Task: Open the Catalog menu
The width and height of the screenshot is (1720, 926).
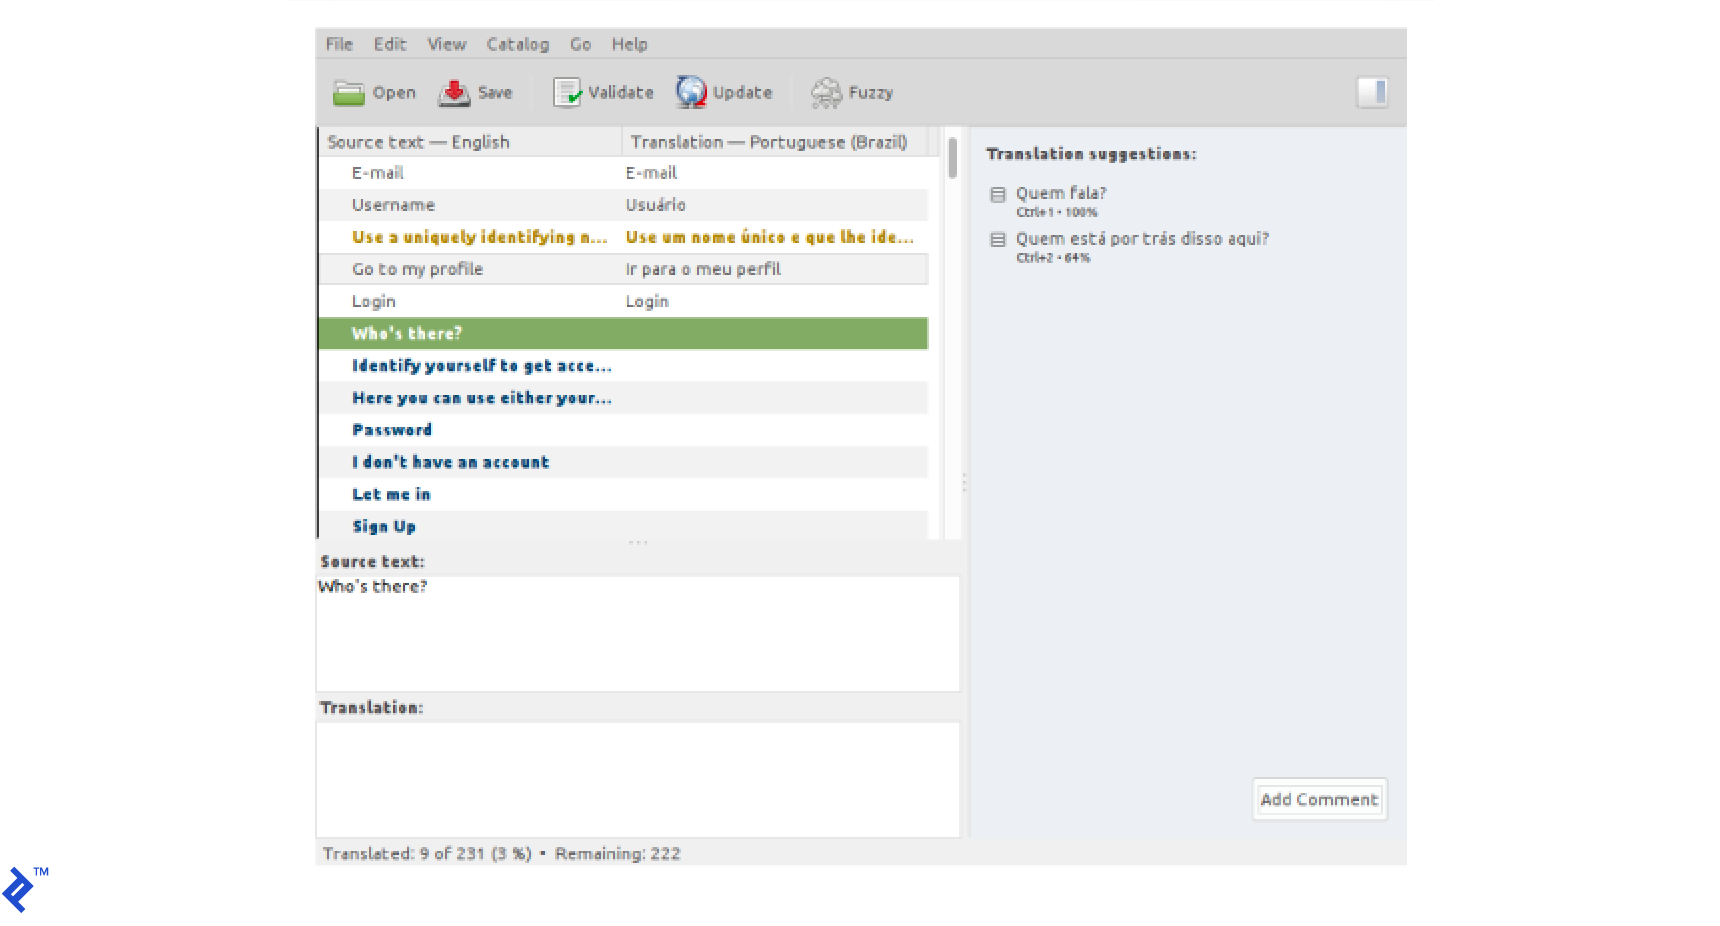Action: [x=517, y=43]
